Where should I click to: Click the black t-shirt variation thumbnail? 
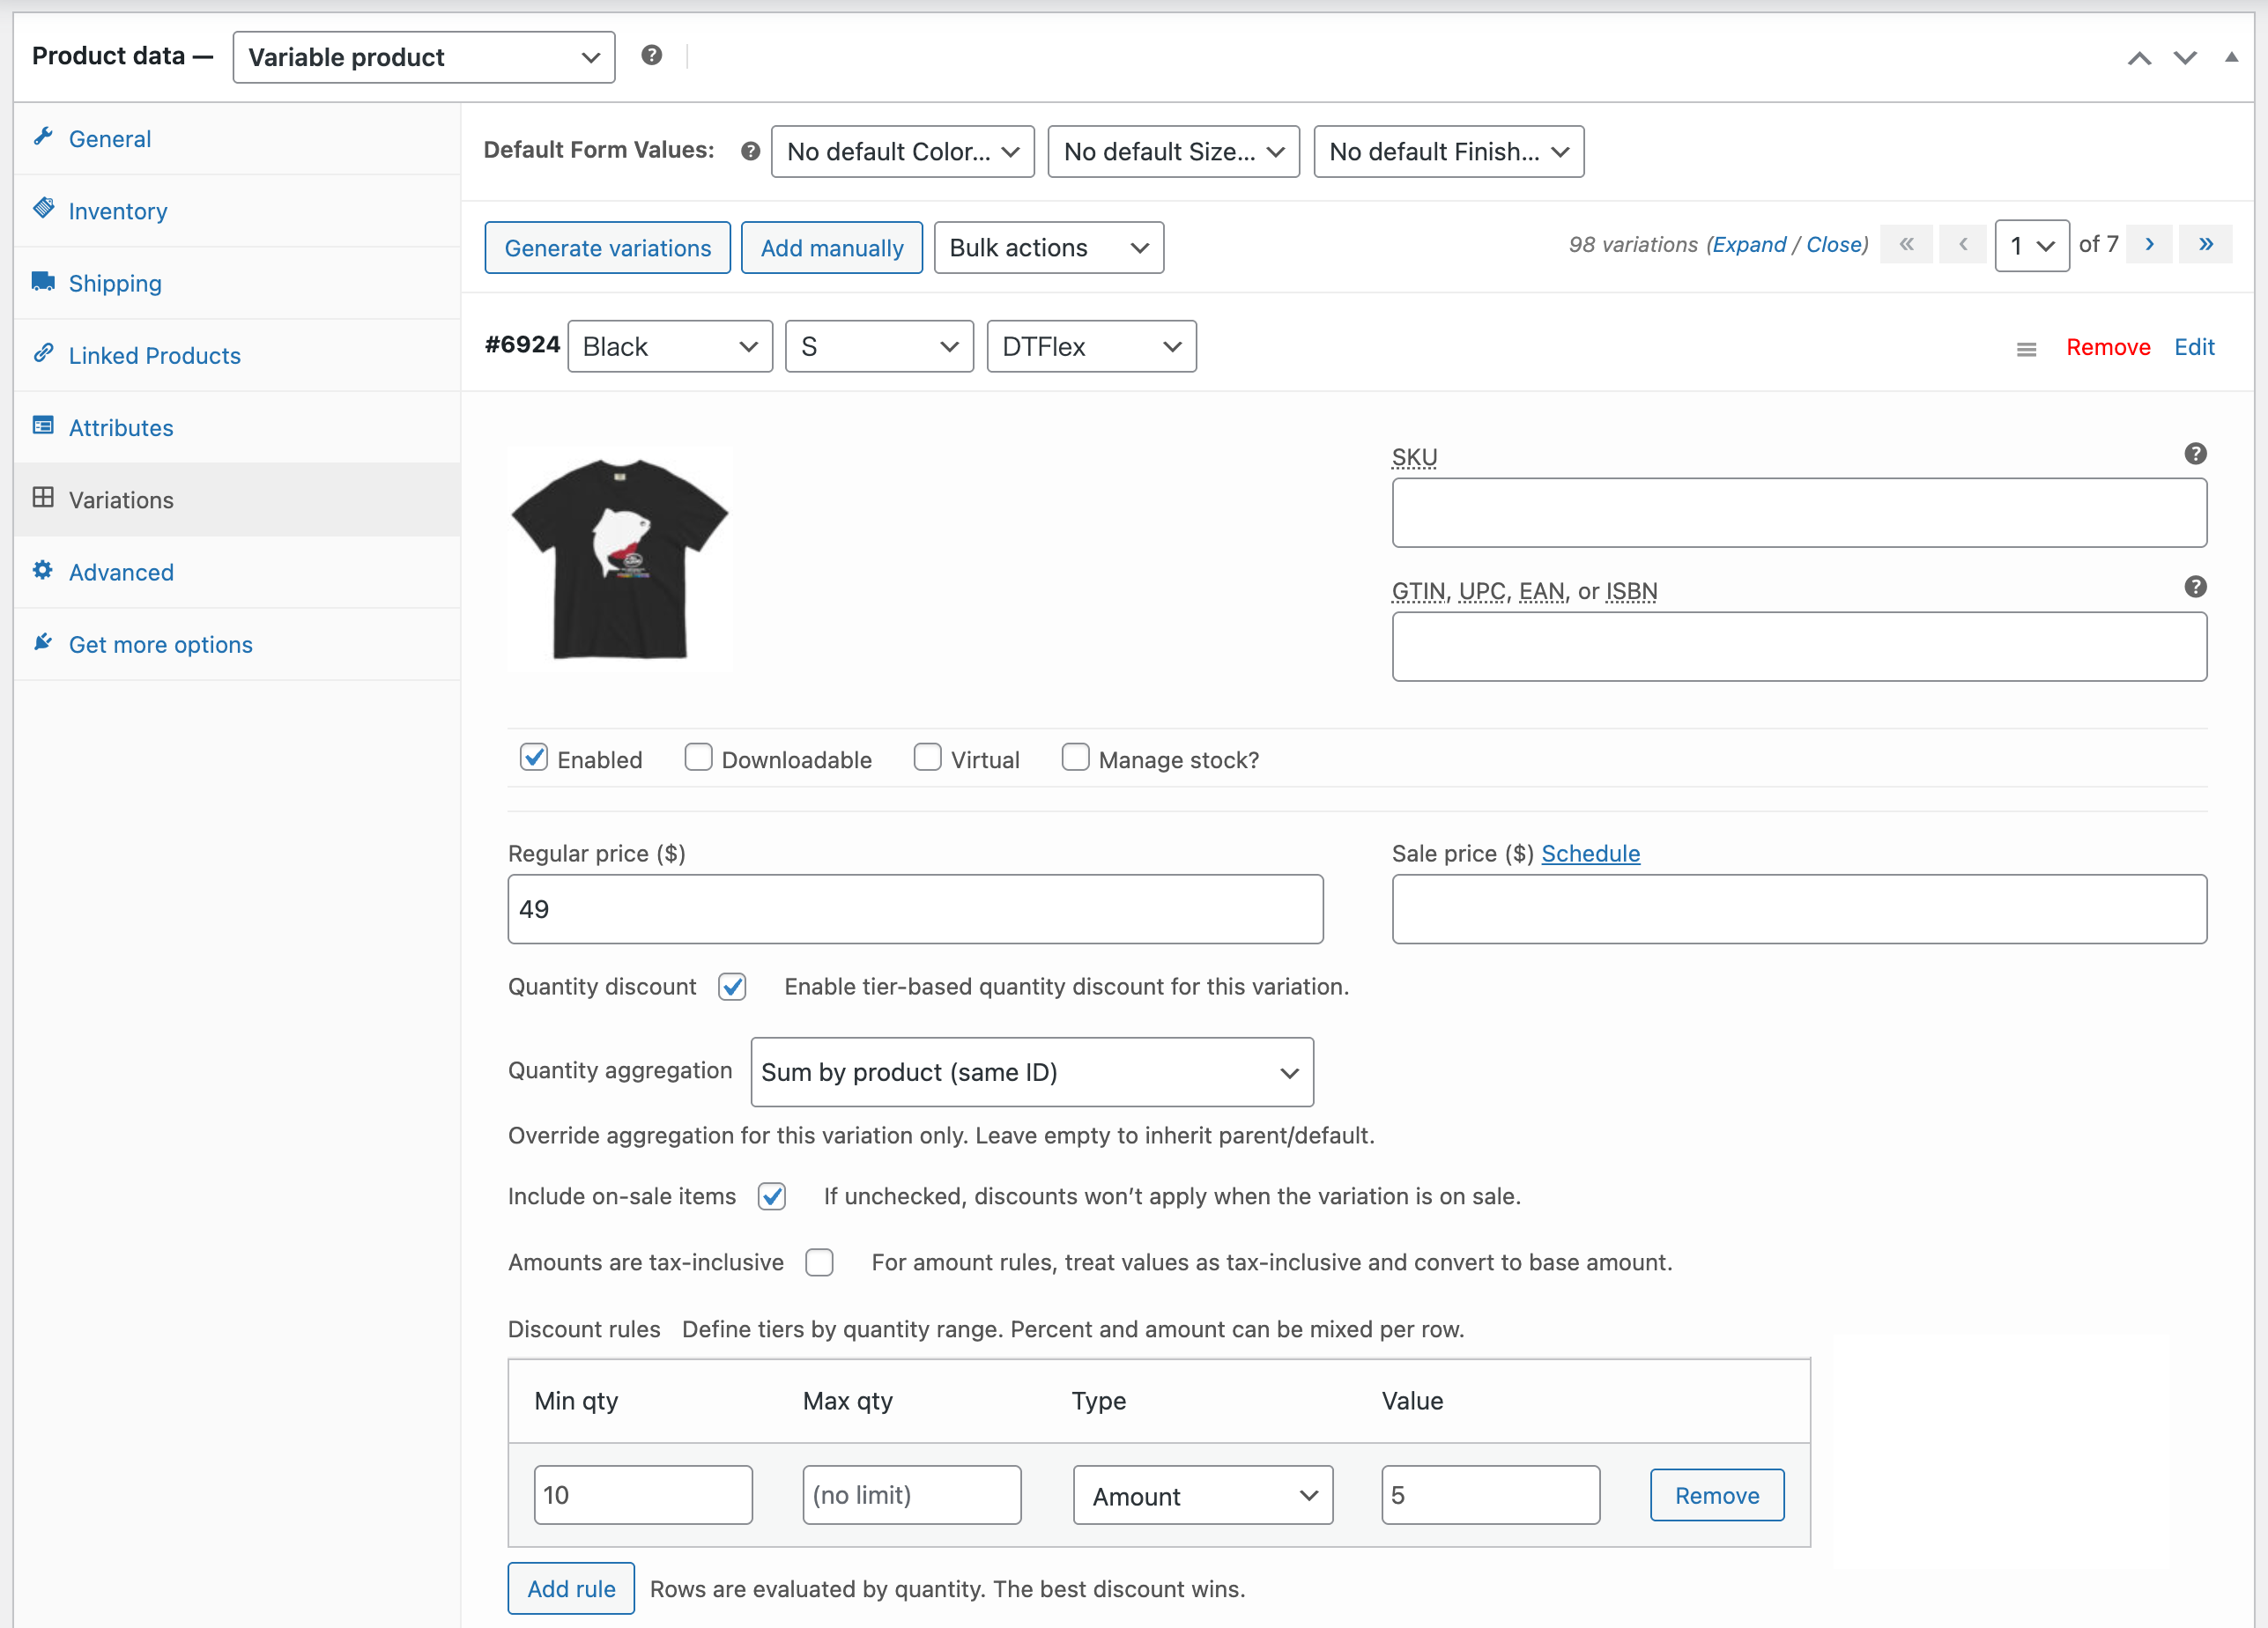click(x=620, y=558)
